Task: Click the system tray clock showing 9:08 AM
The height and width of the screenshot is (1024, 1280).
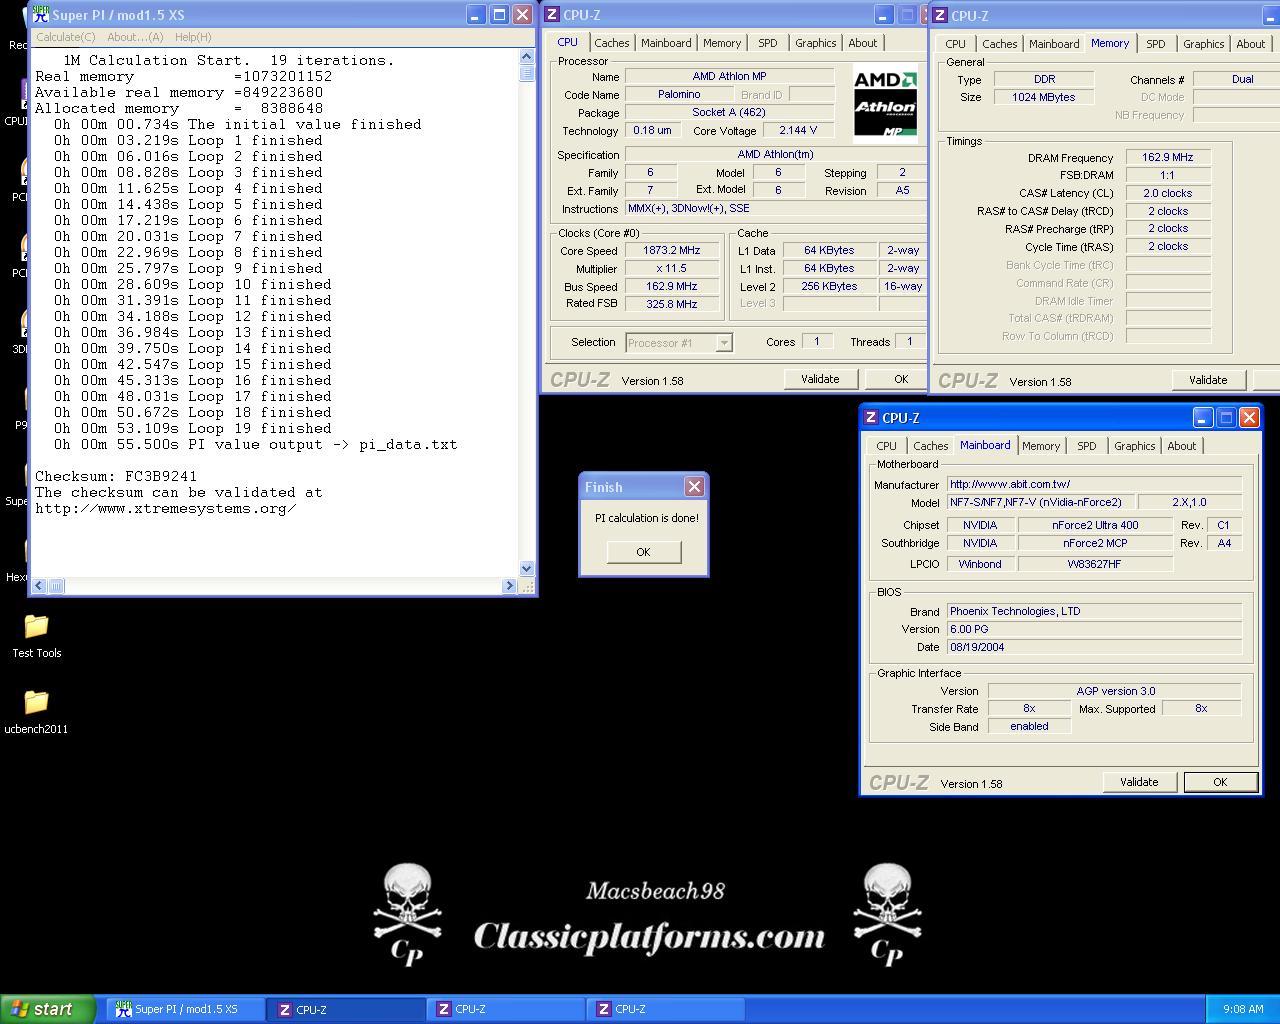Action: (1243, 1009)
